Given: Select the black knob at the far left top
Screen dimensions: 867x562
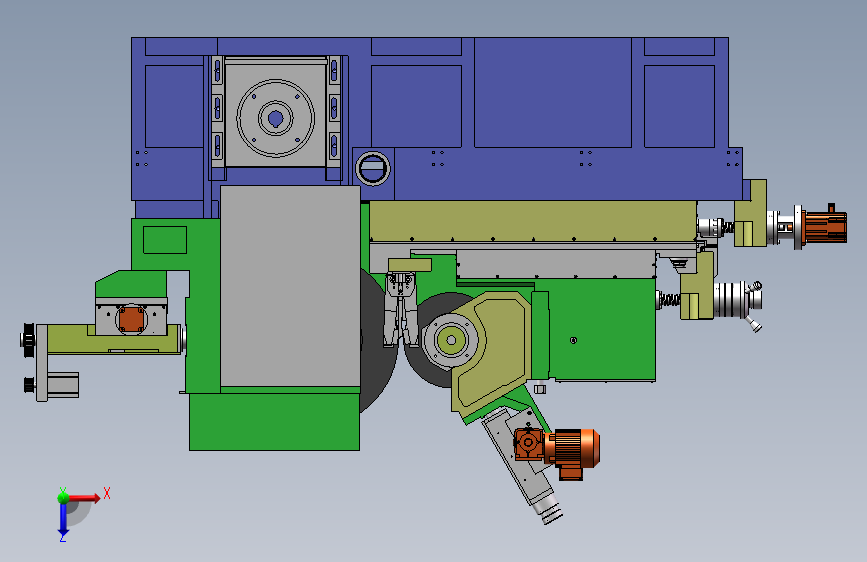Looking at the screenshot, I should pyautogui.click(x=28, y=339).
